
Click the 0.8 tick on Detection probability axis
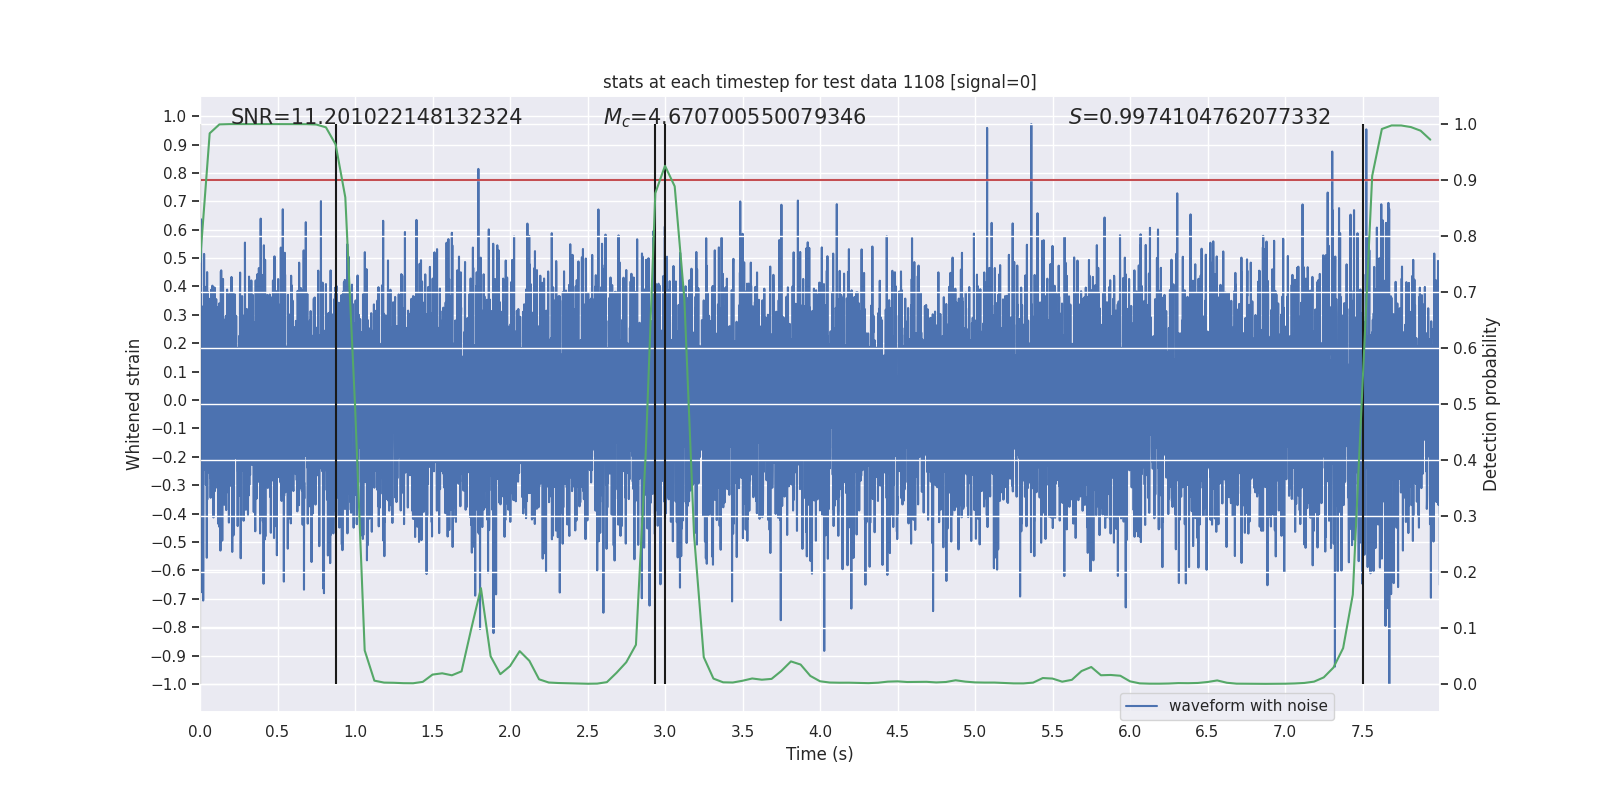[x=1465, y=237]
